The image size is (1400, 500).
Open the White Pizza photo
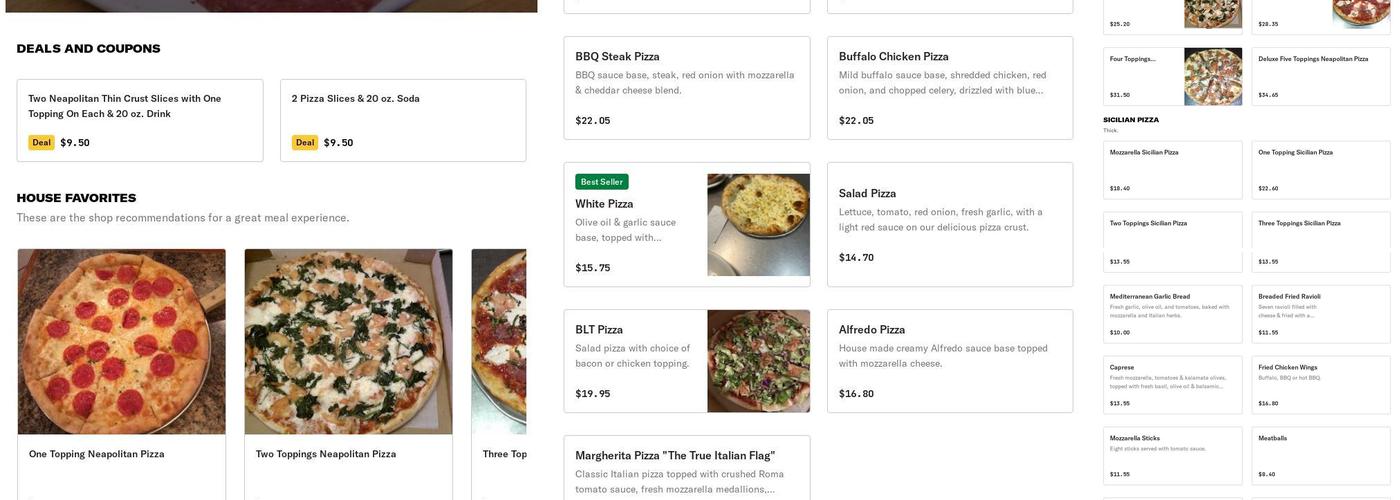[758, 225]
